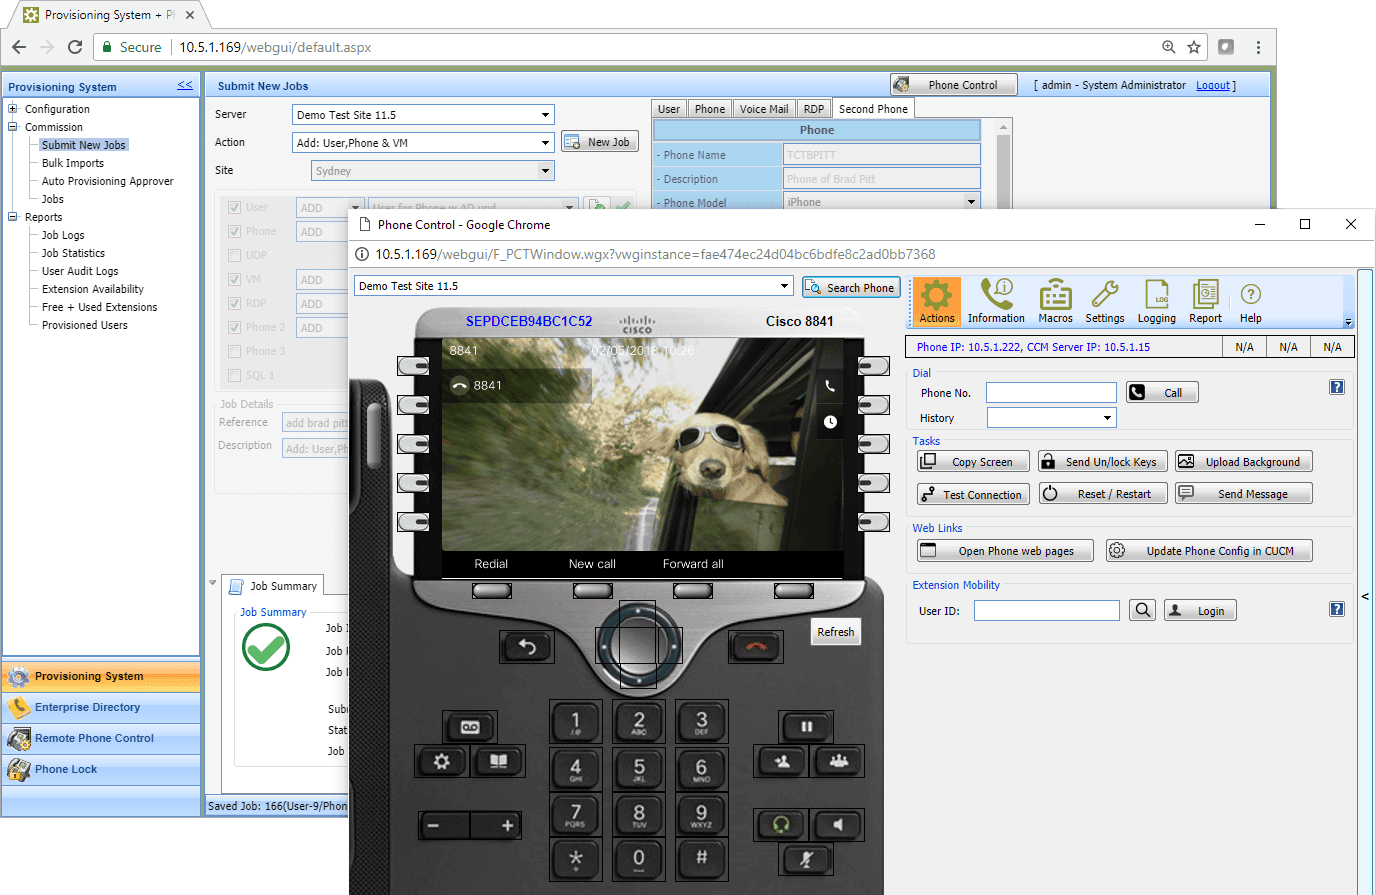
Task: Click the Search Phone button
Action: pyautogui.click(x=851, y=287)
